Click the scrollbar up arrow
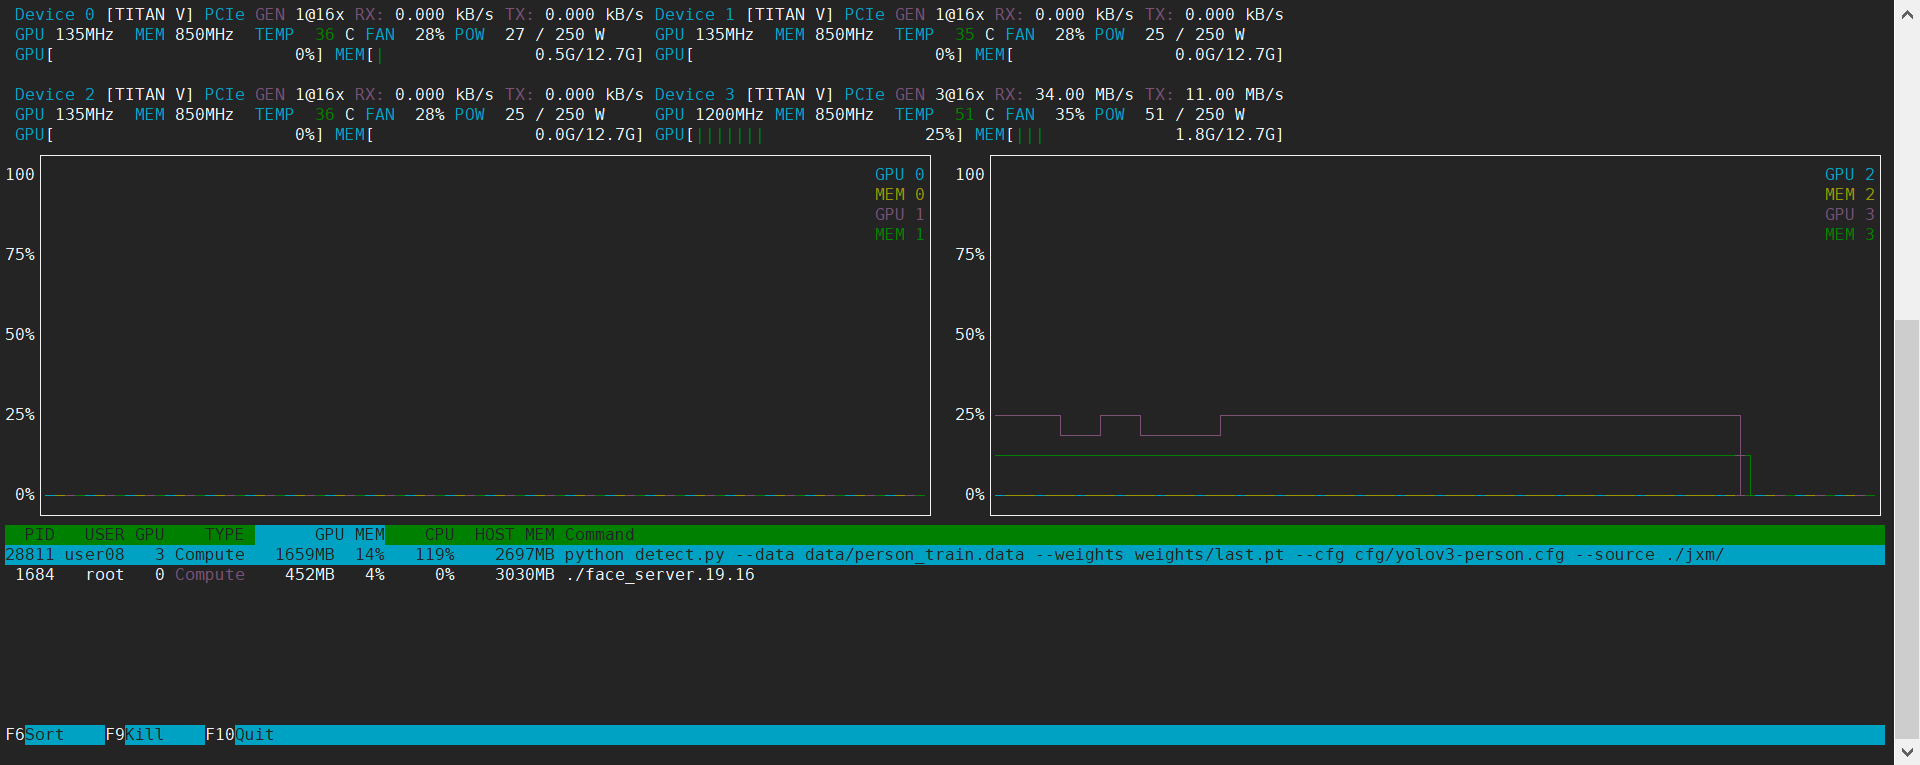1920x765 pixels. click(x=1907, y=15)
